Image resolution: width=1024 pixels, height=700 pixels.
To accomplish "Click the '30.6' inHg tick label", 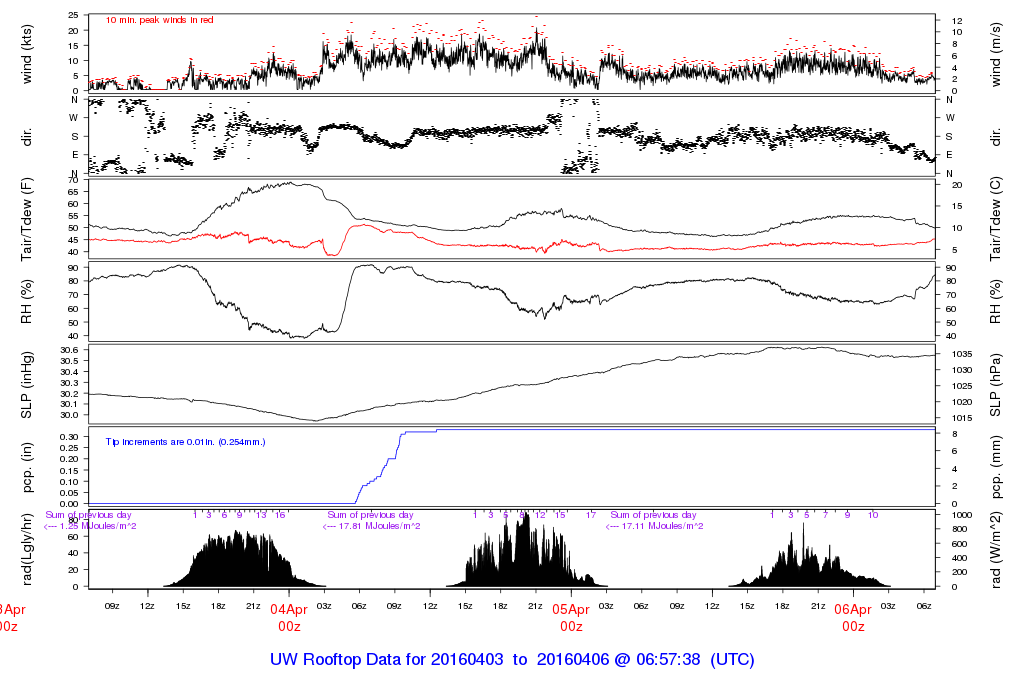I will click(69, 351).
